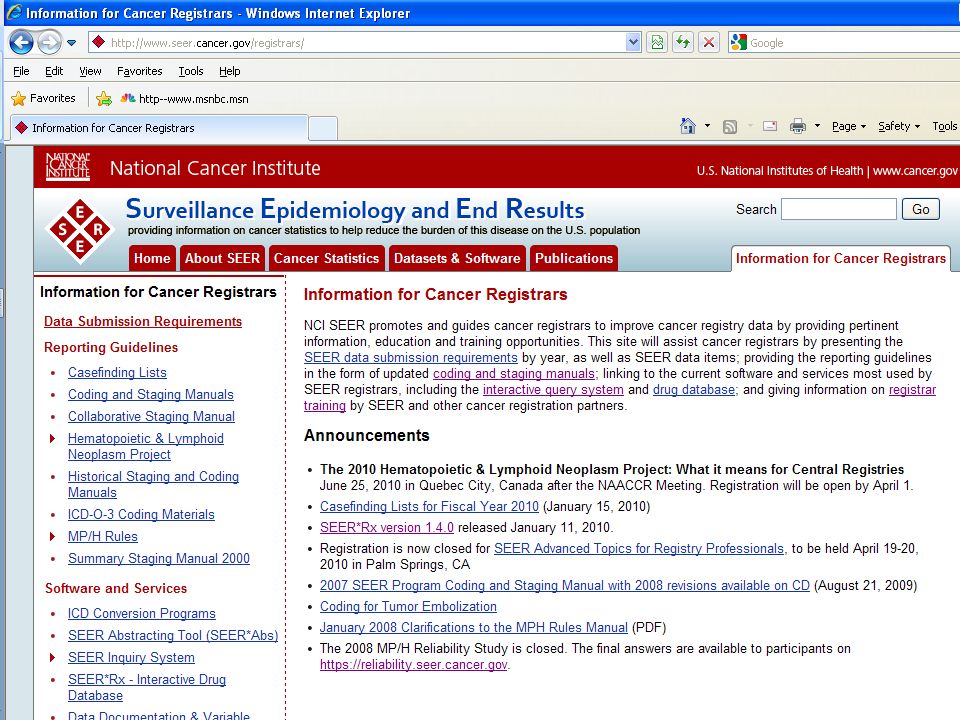Click the Go search button

click(x=921, y=209)
